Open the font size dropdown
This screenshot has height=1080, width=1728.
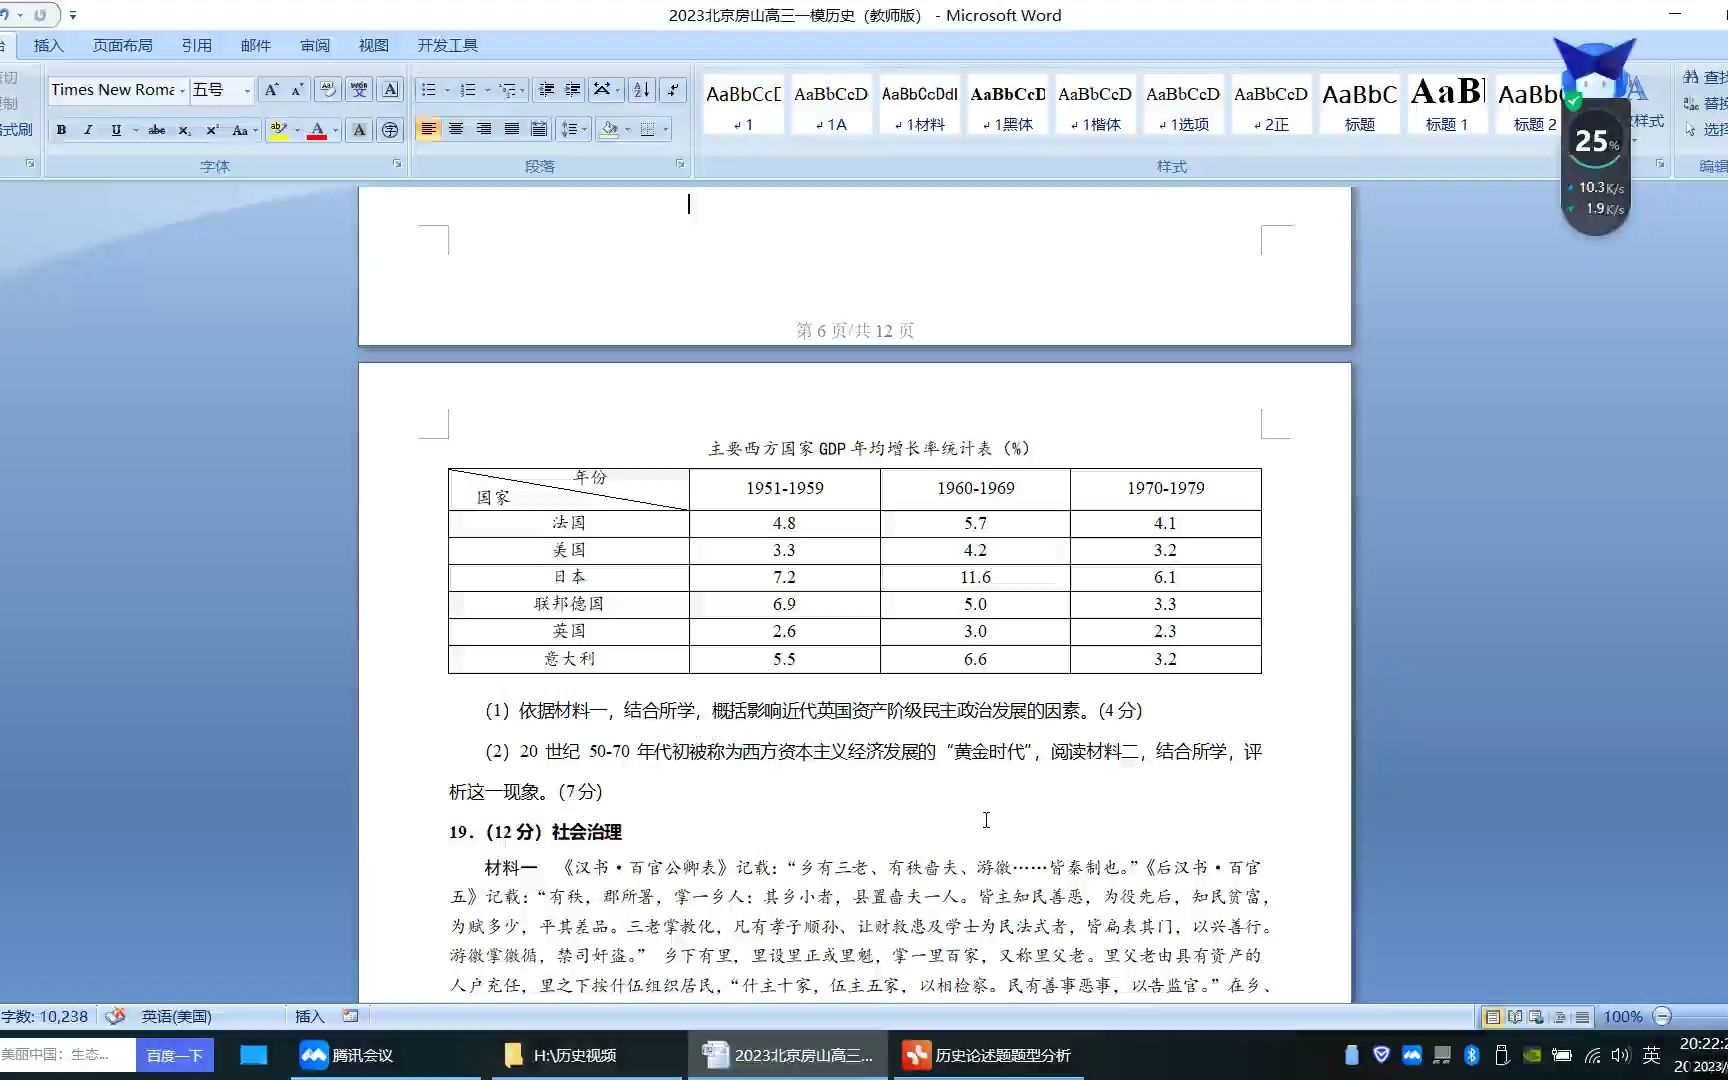pyautogui.click(x=247, y=90)
